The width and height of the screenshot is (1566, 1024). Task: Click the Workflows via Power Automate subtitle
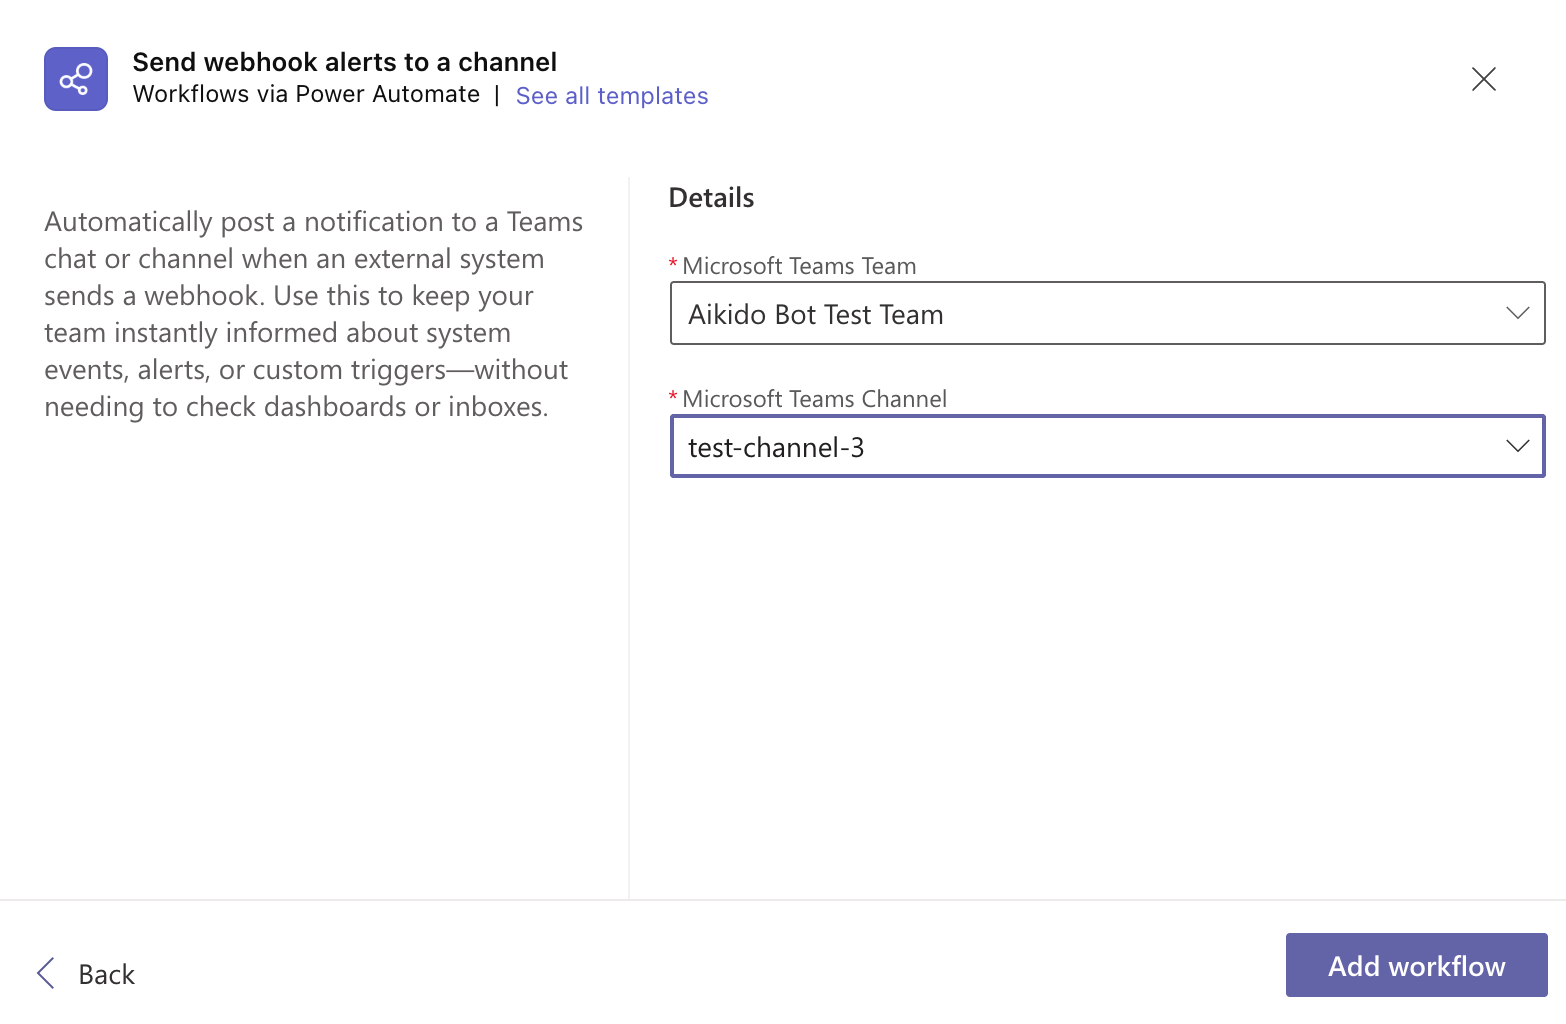pos(306,94)
